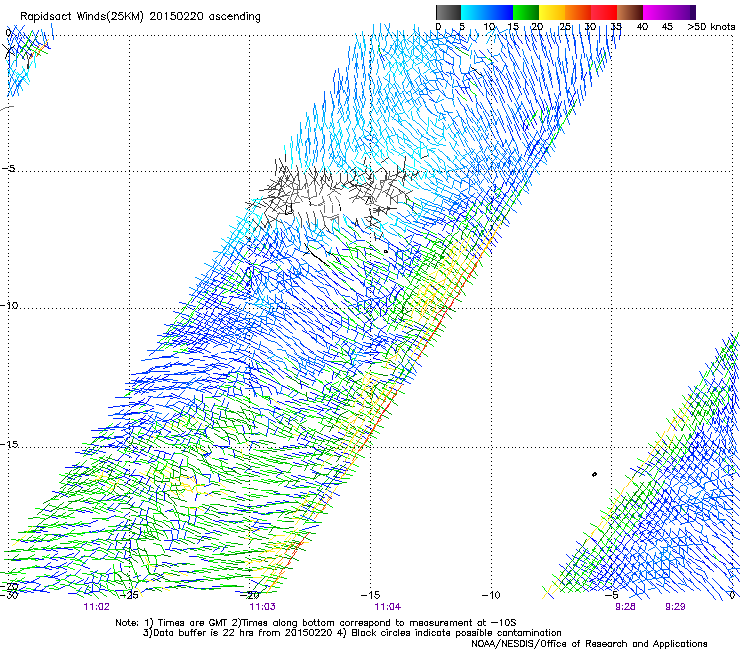Pick the brown 35–40 knots legend swatch
Screen dimensions: 740x650
click(630, 12)
